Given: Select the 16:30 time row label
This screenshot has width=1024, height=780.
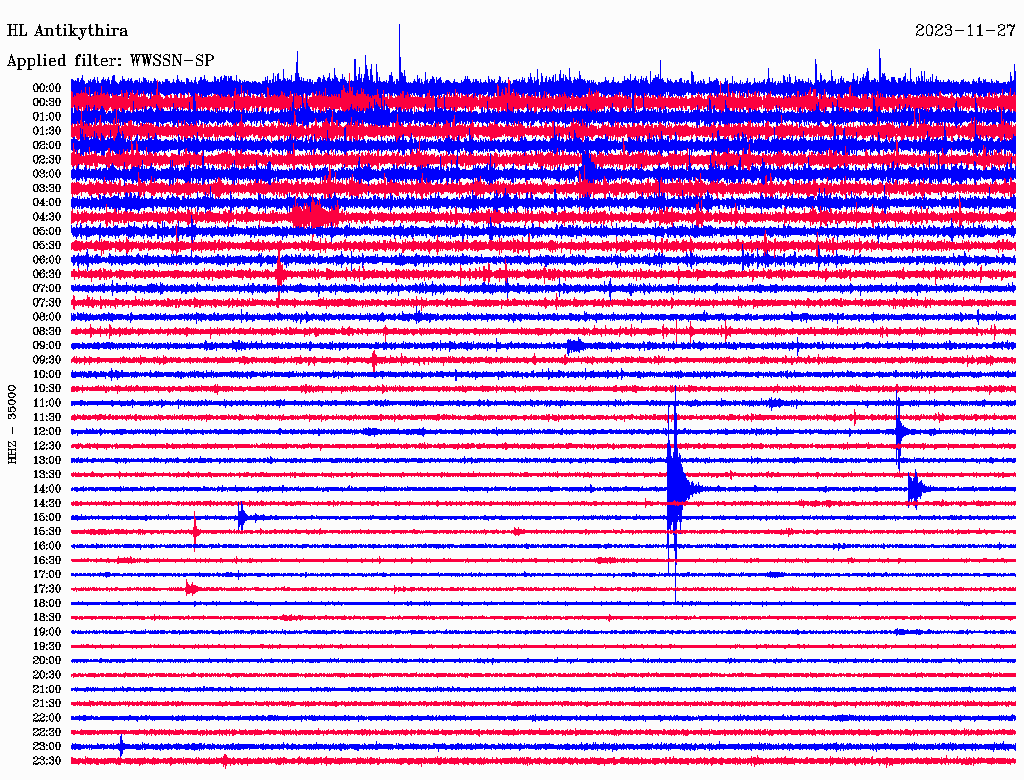Looking at the screenshot, I should 47,561.
